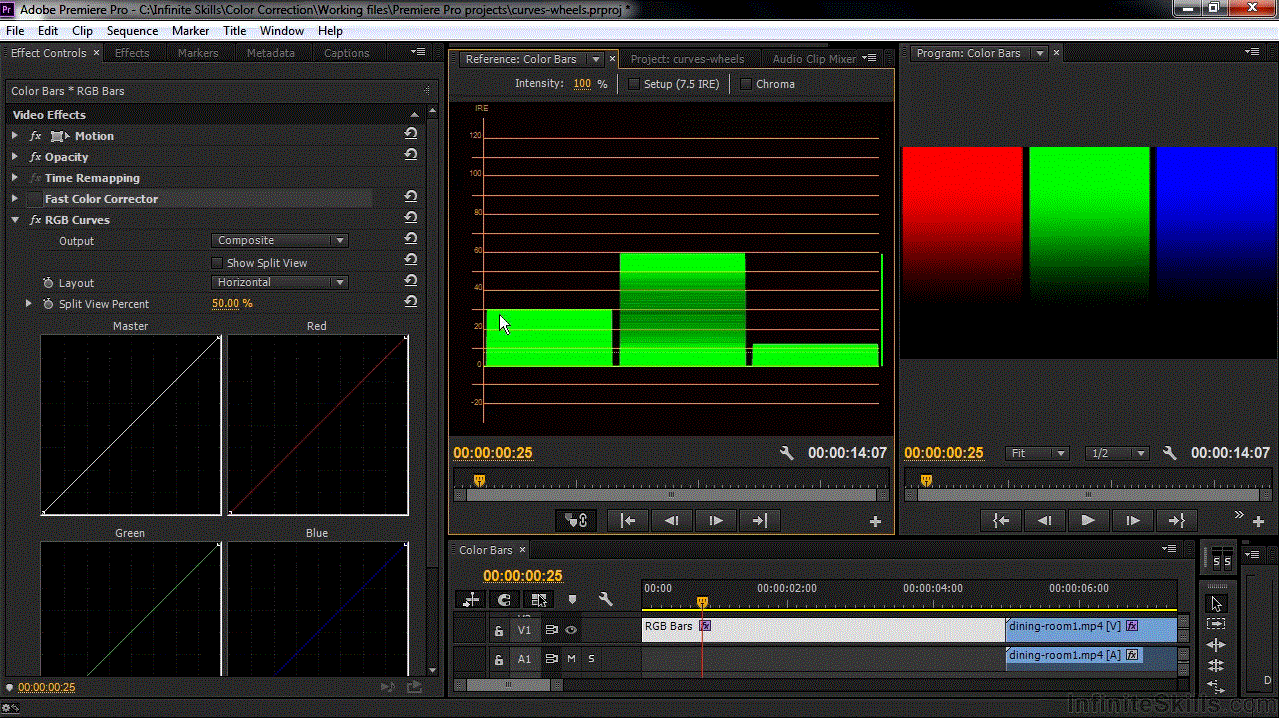
Task: Switch to the Effects tab
Action: (132, 53)
